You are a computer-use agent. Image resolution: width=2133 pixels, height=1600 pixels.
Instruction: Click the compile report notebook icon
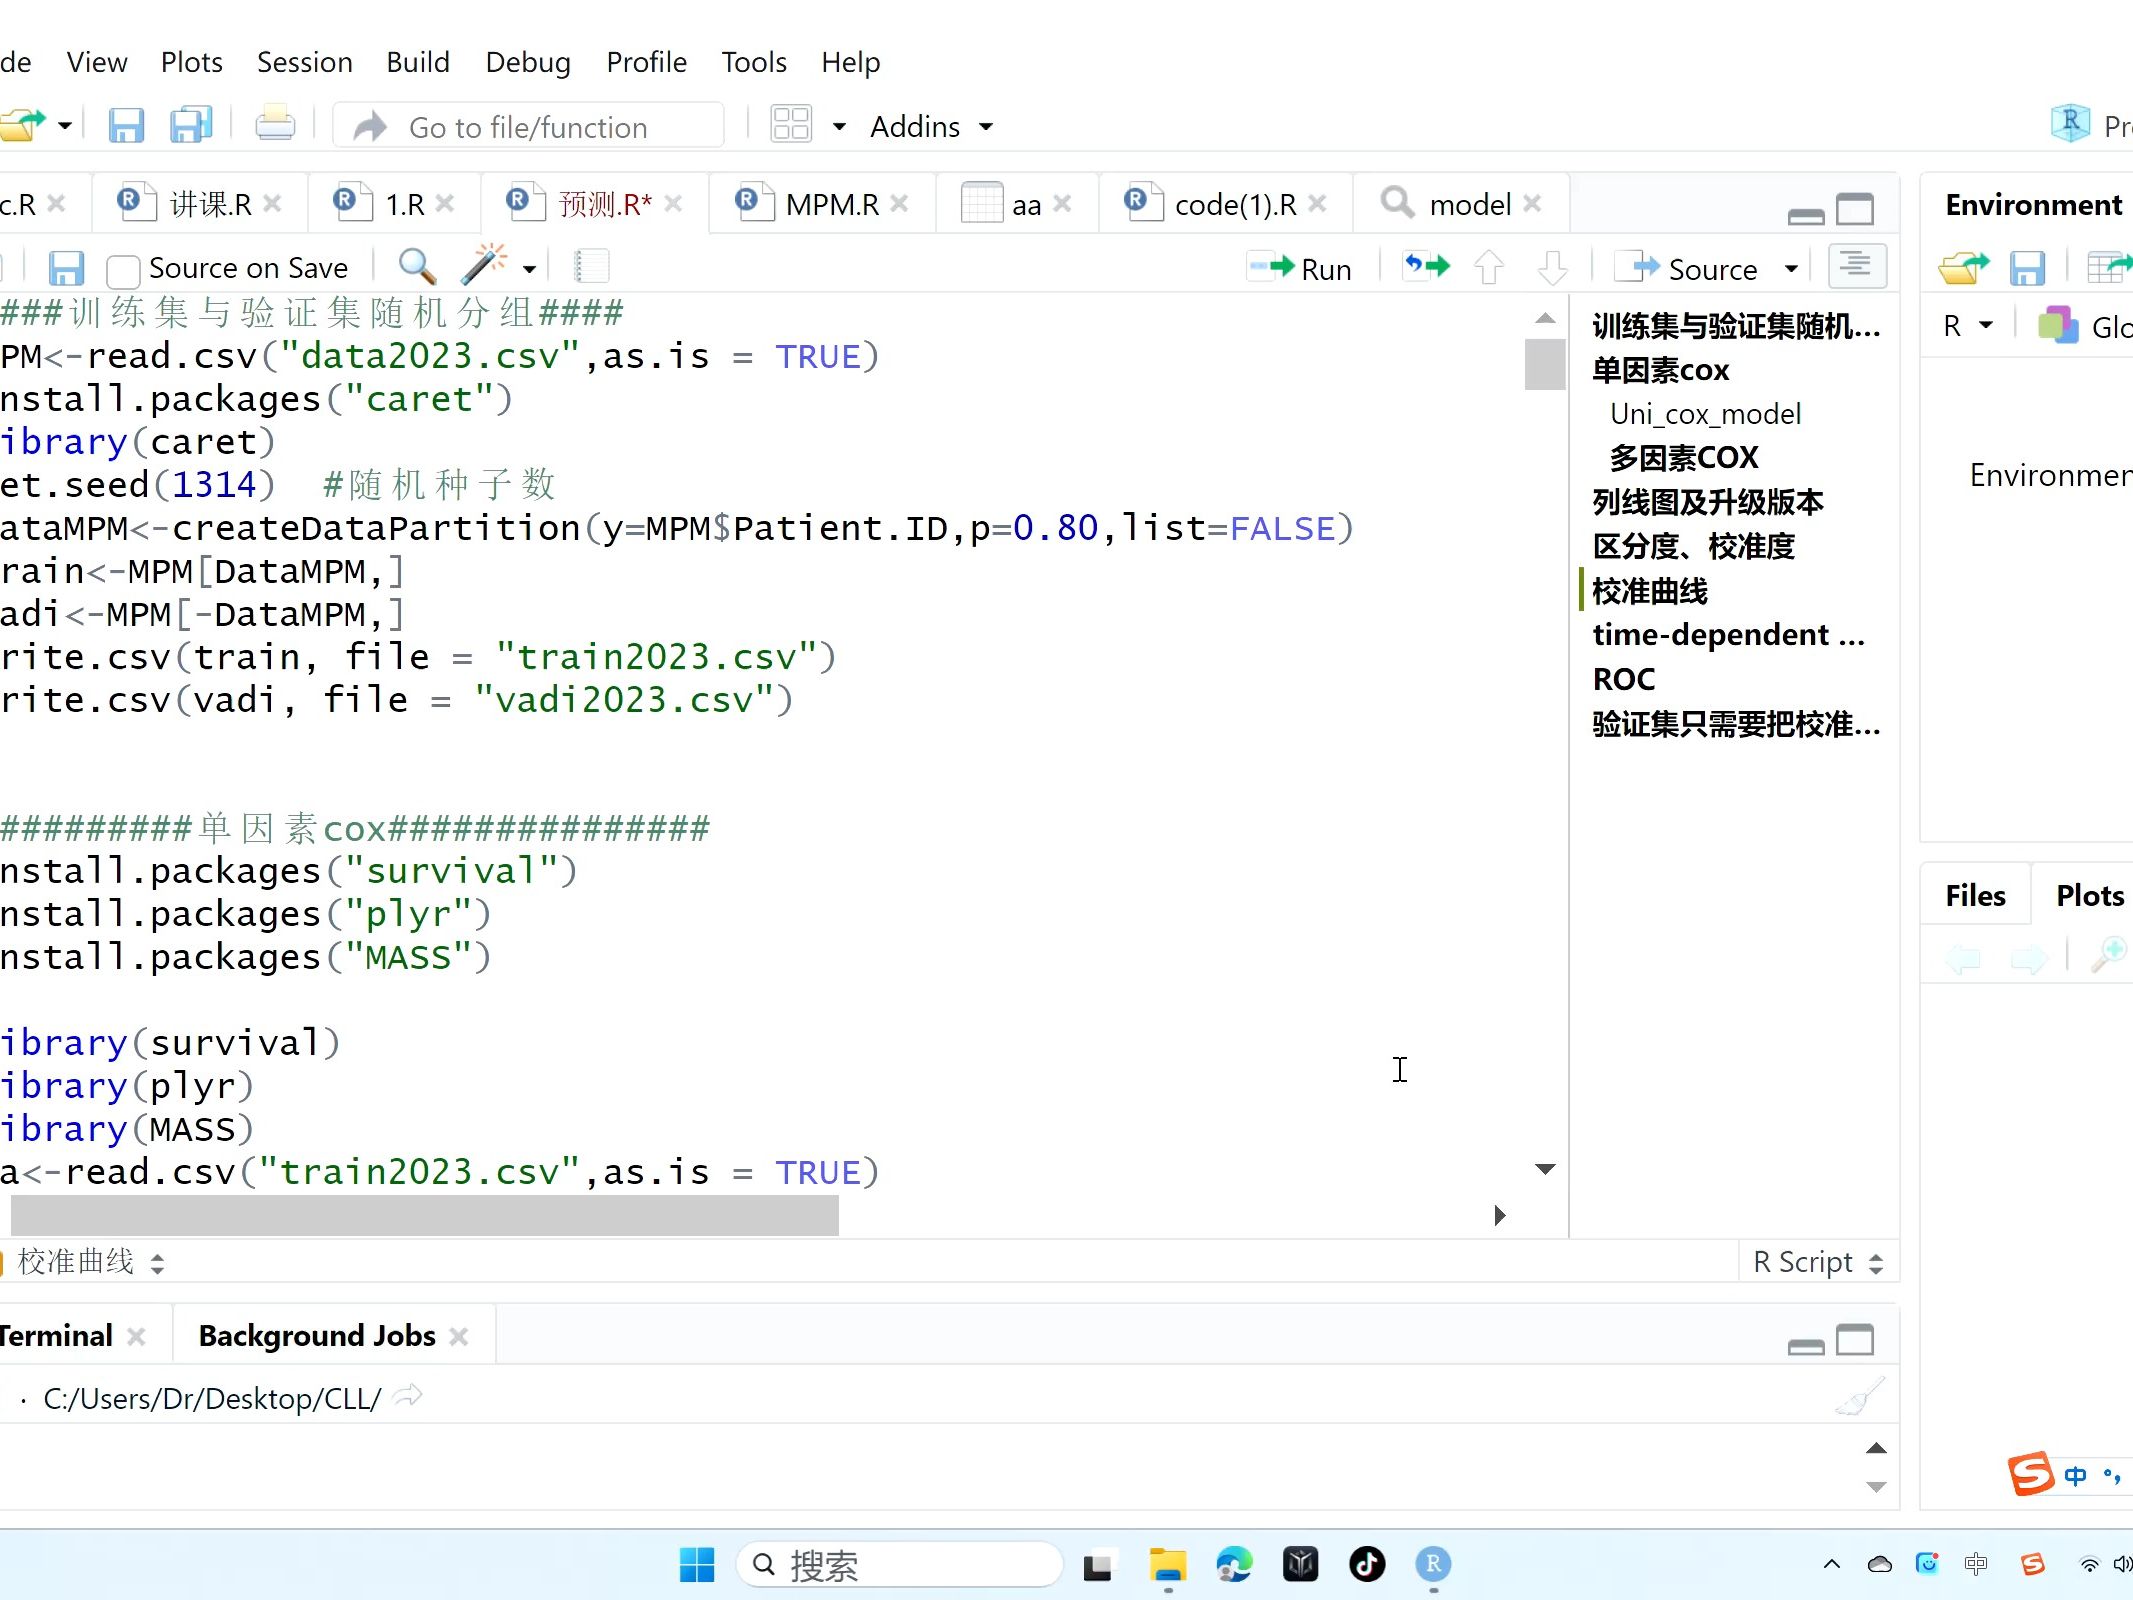591,267
